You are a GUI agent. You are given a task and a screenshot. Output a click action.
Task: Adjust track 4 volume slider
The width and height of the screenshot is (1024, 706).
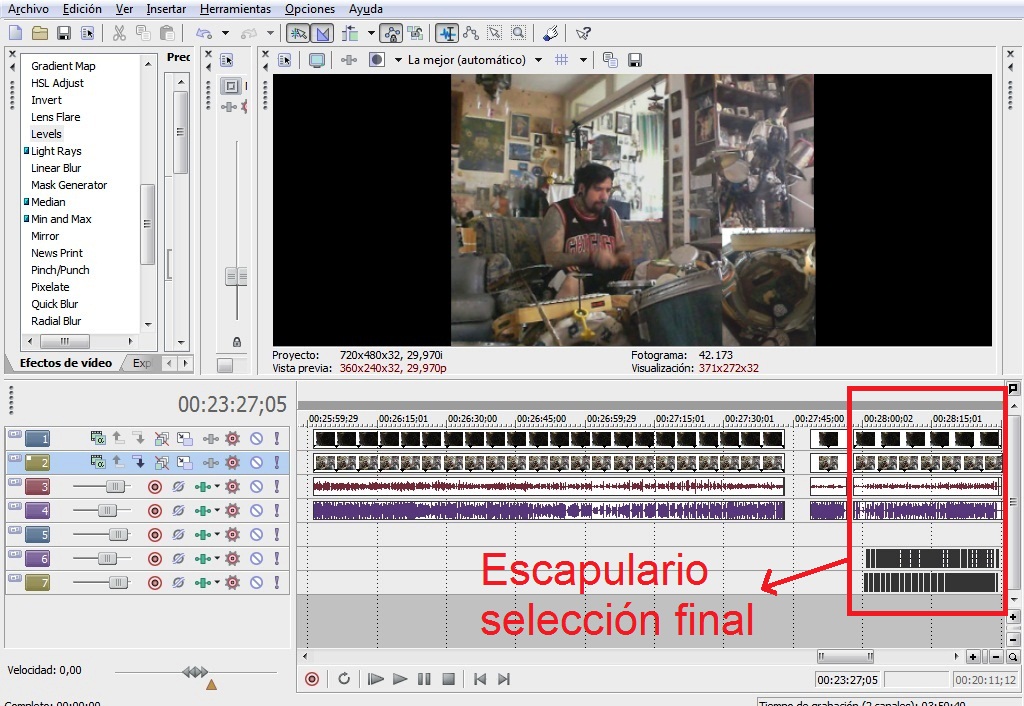(107, 511)
